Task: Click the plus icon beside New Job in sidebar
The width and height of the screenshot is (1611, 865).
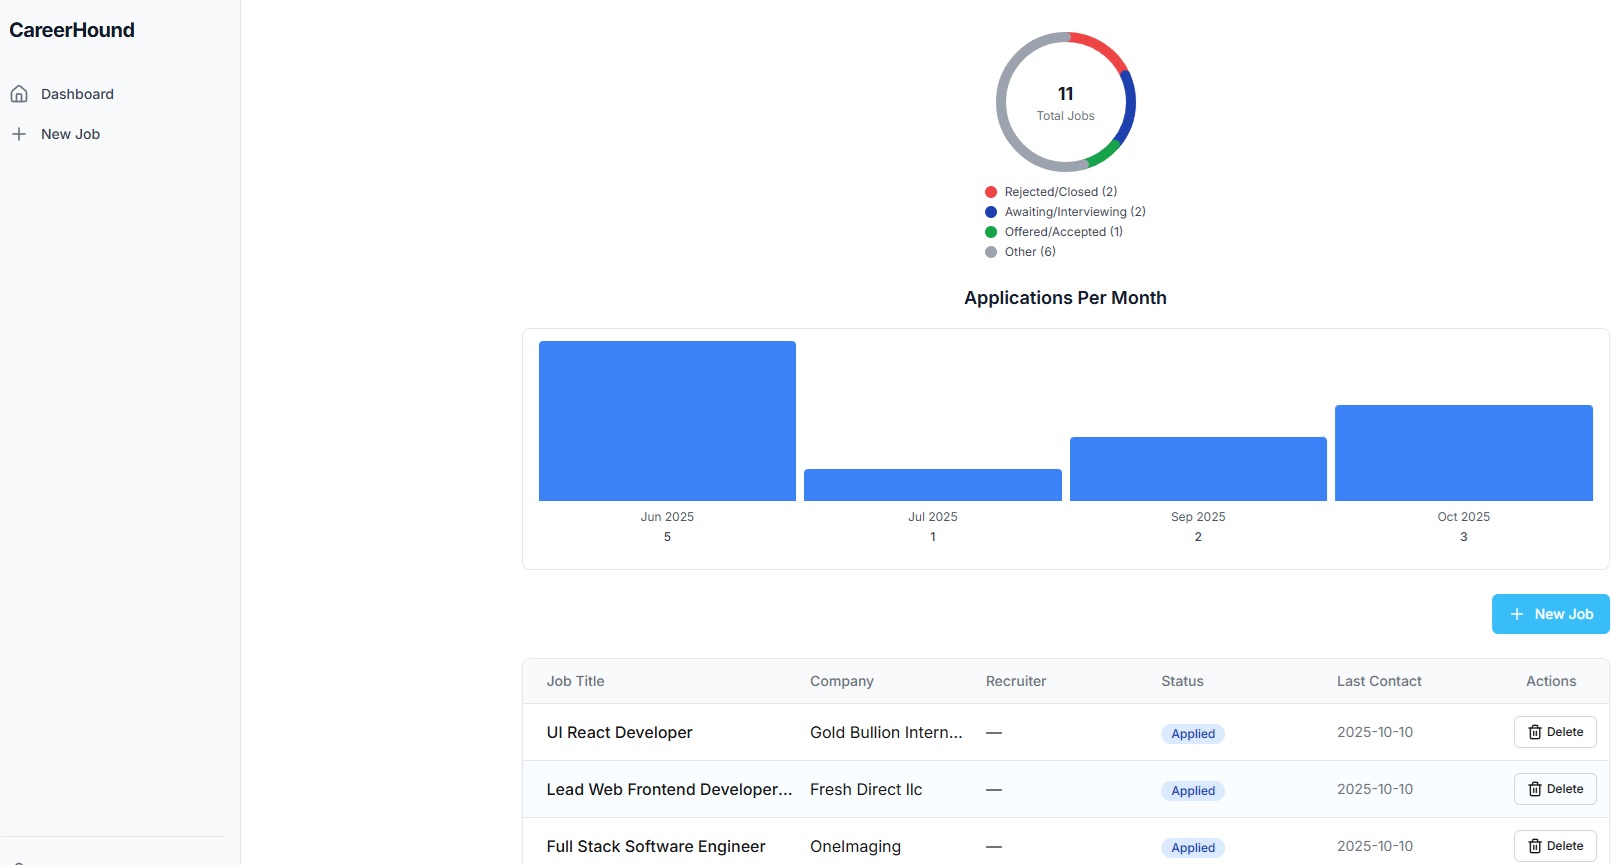Action: pyautogui.click(x=19, y=134)
